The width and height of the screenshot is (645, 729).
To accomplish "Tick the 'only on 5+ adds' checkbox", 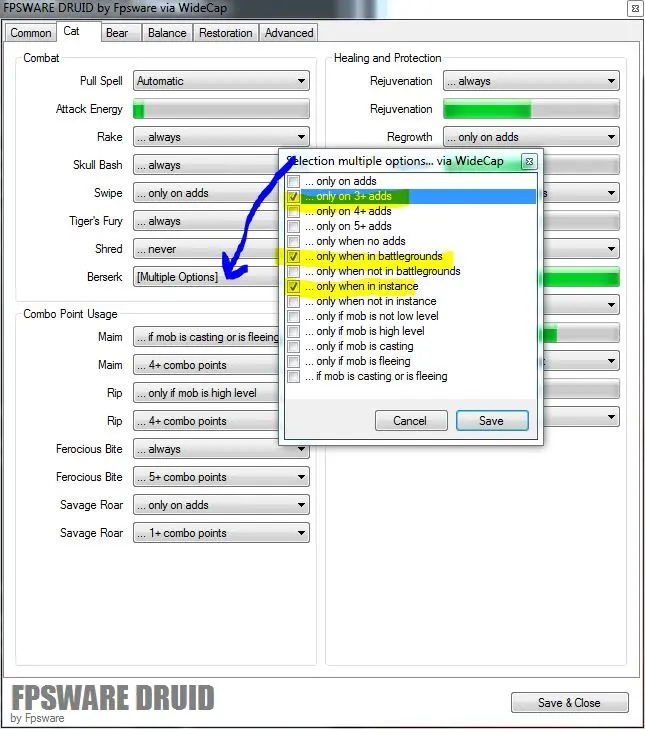I will pyautogui.click(x=293, y=227).
